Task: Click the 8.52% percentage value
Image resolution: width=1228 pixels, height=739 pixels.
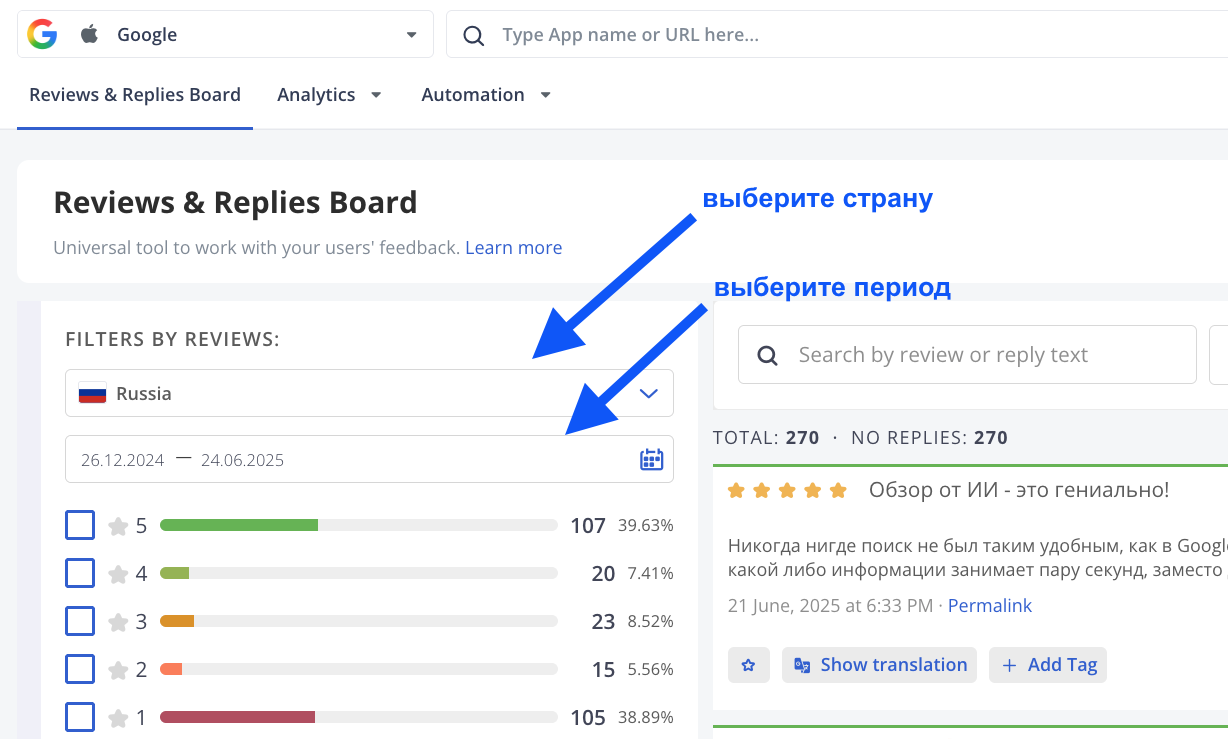Action: (650, 621)
